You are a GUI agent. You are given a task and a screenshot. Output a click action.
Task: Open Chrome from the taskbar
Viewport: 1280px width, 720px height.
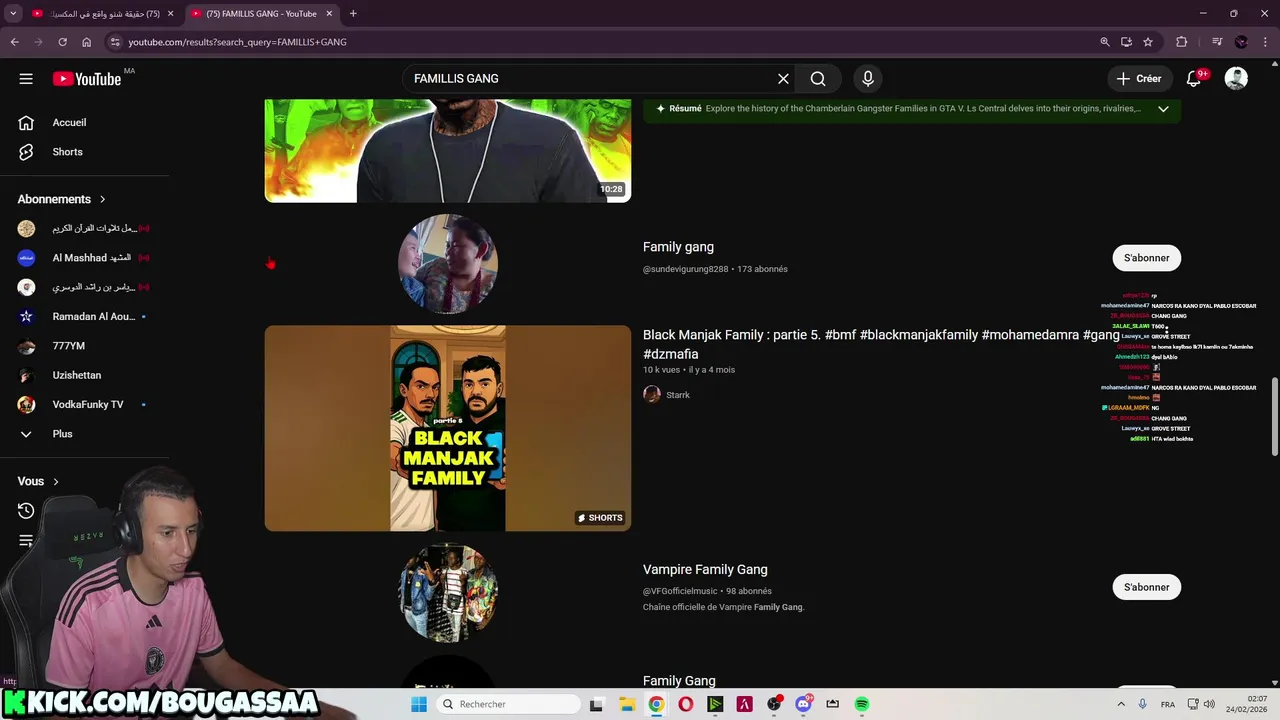[656, 704]
